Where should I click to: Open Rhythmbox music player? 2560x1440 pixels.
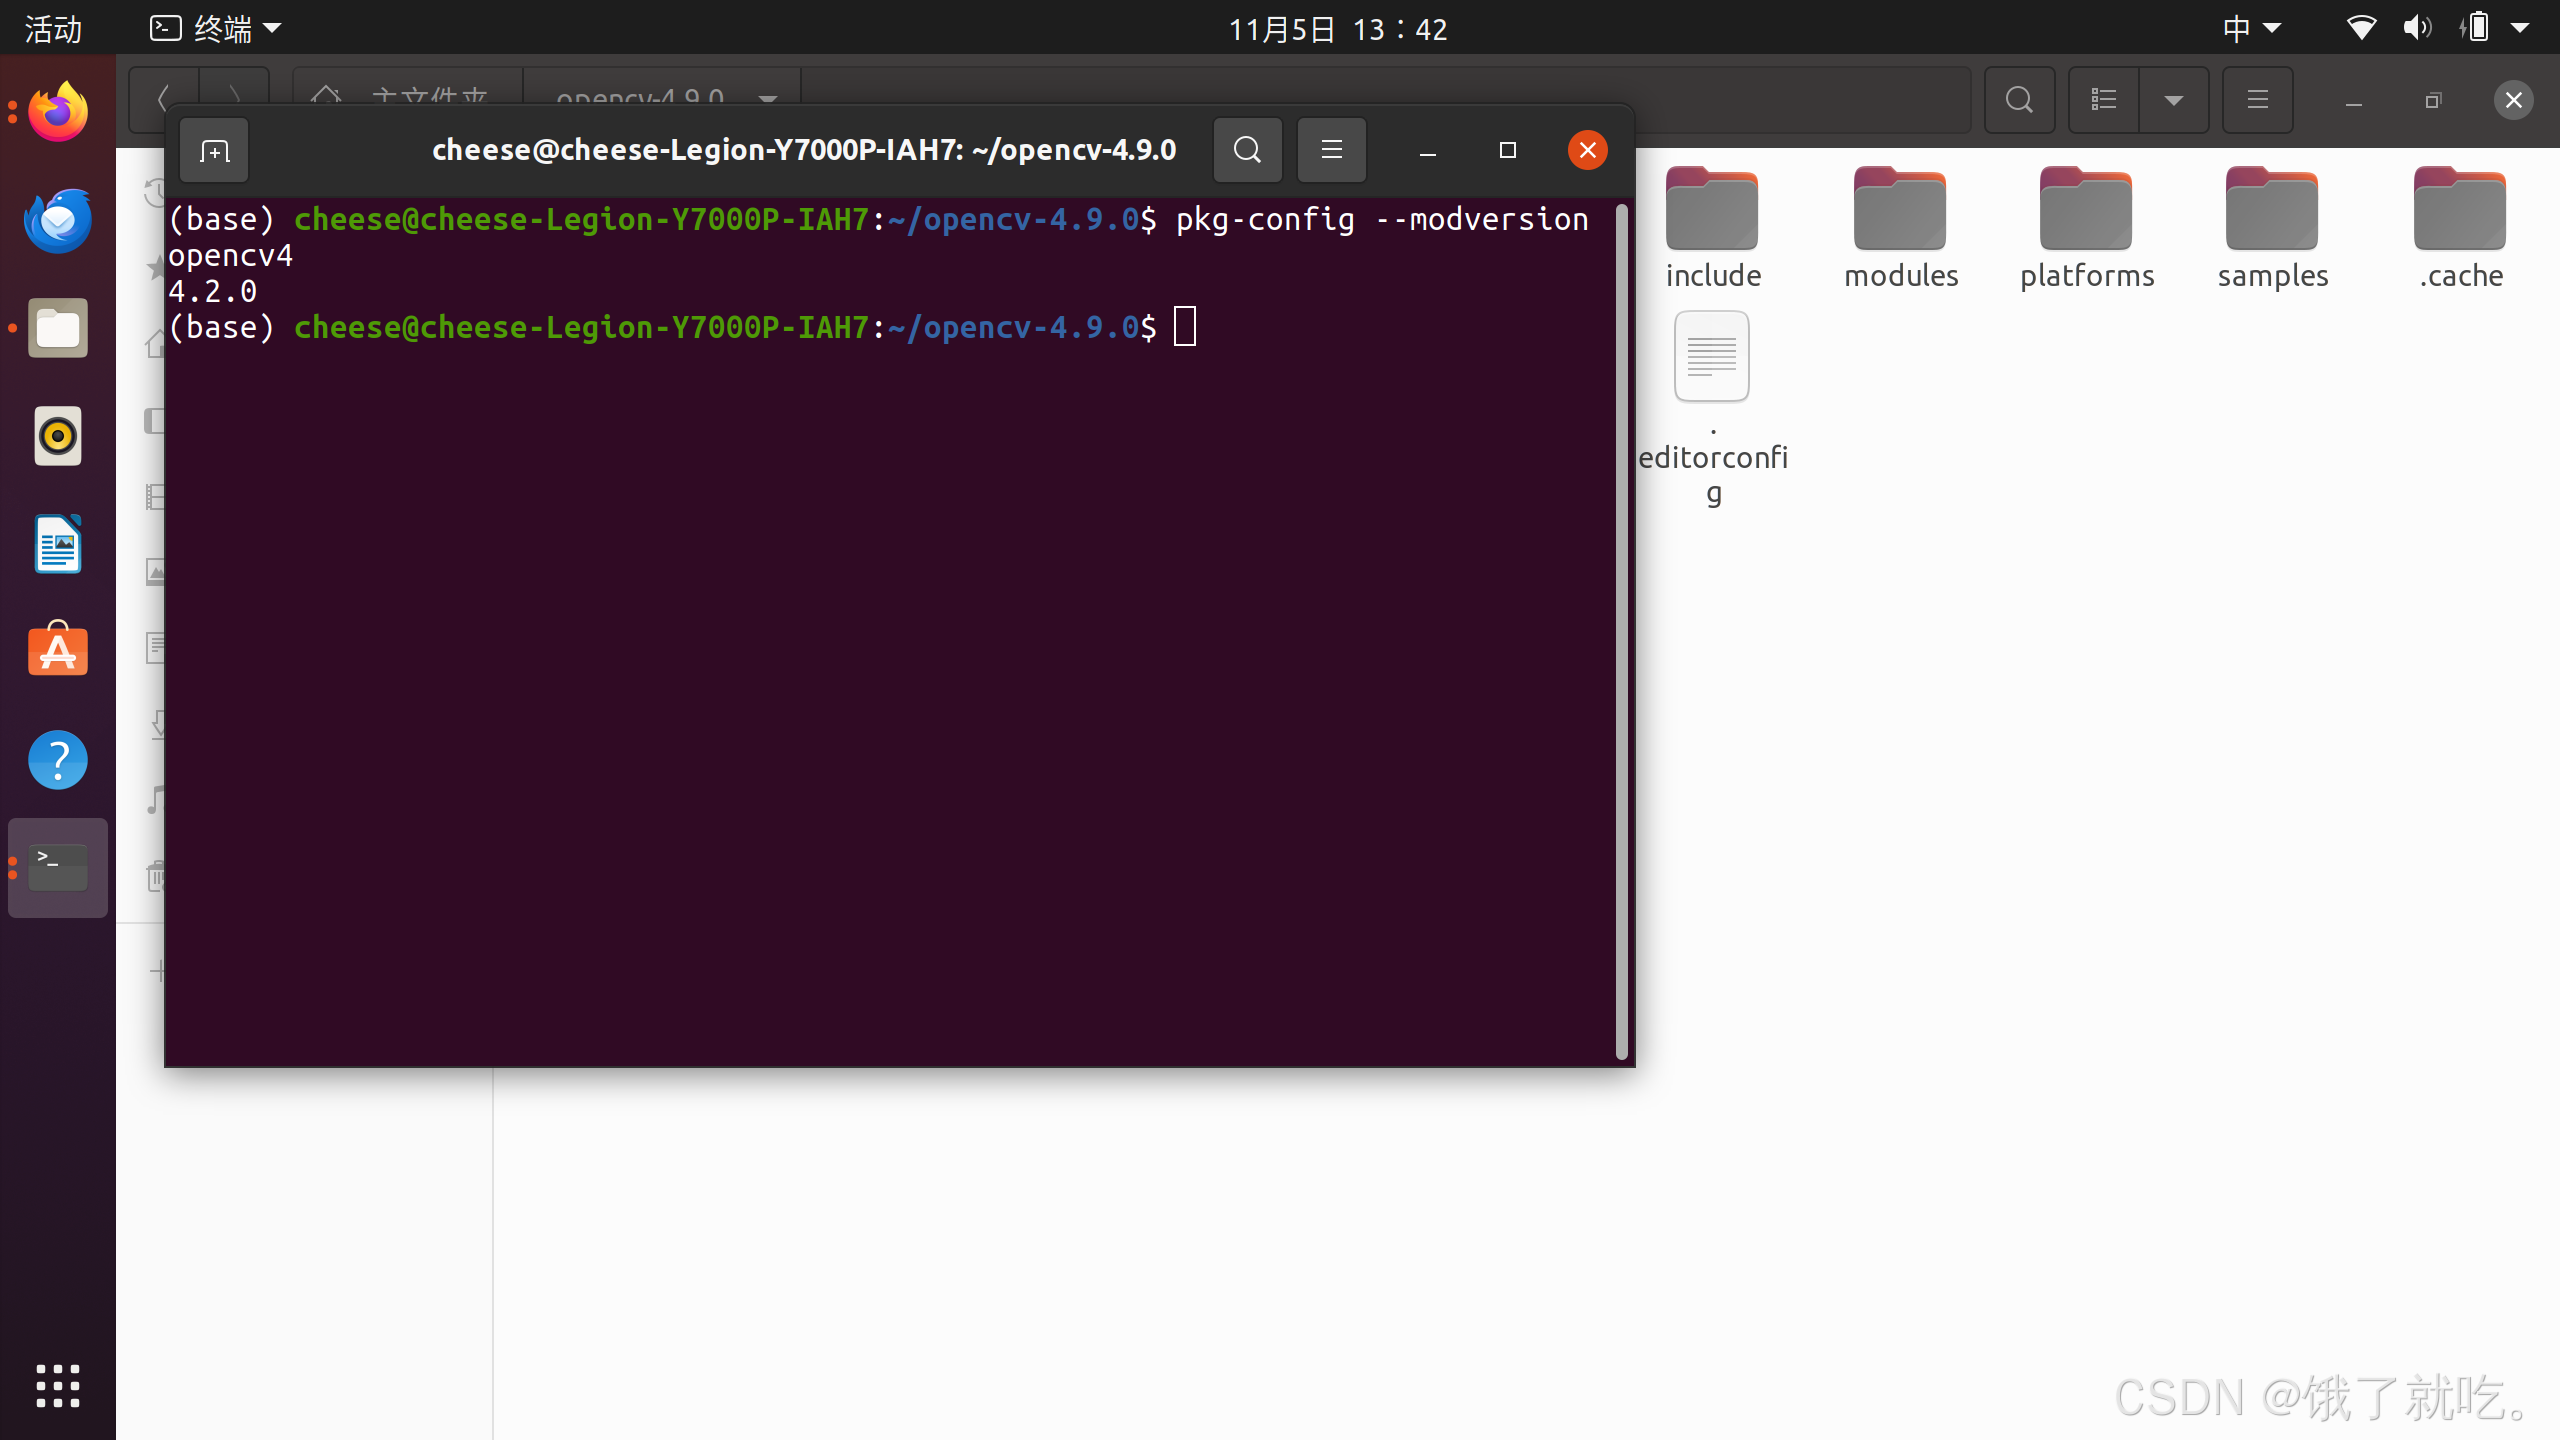[x=57, y=436]
